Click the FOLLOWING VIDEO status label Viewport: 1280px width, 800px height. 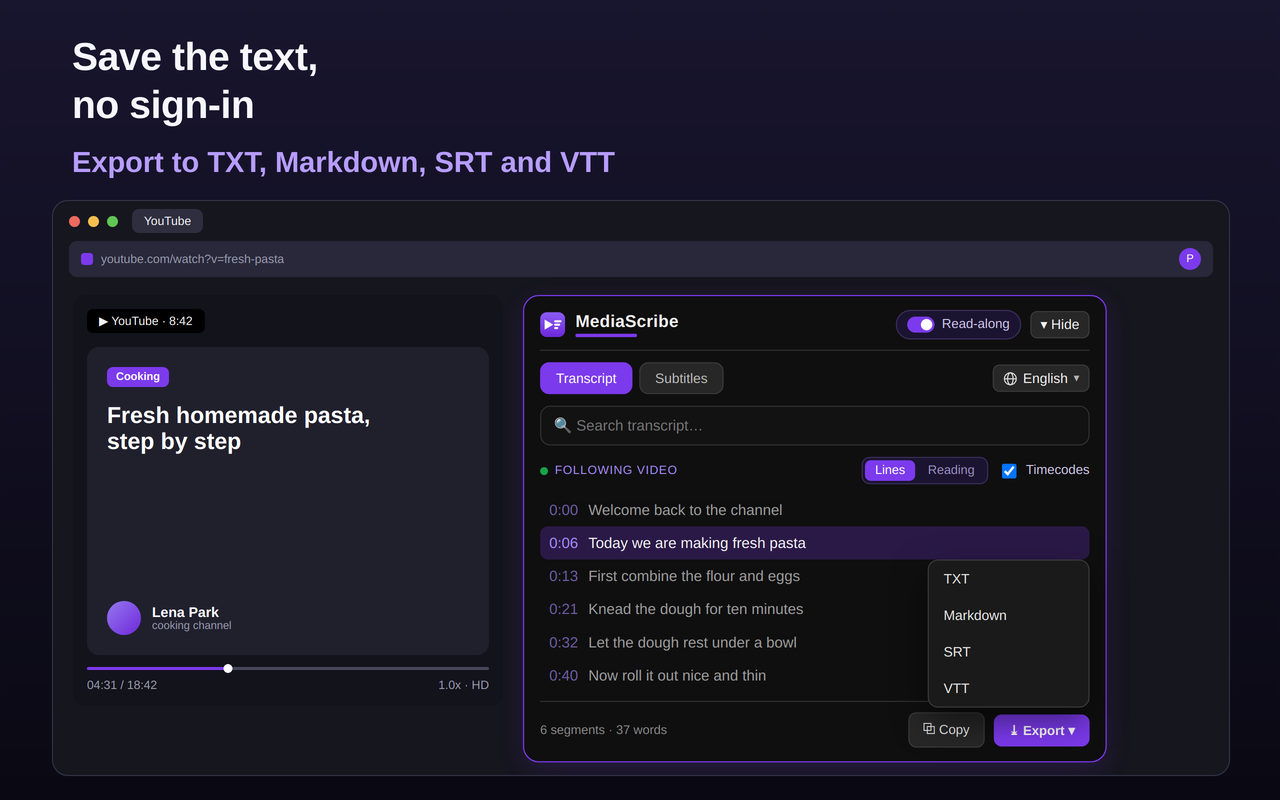(x=616, y=470)
